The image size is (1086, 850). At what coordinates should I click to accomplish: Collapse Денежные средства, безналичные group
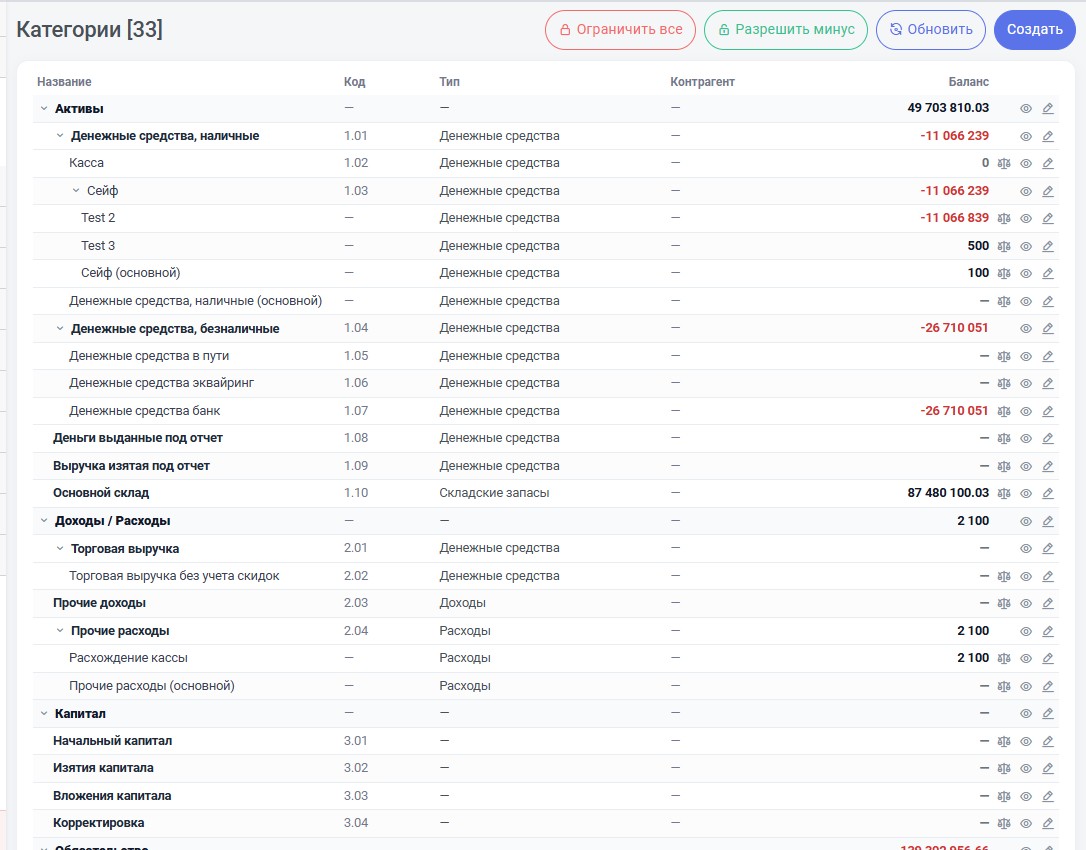tap(60, 328)
